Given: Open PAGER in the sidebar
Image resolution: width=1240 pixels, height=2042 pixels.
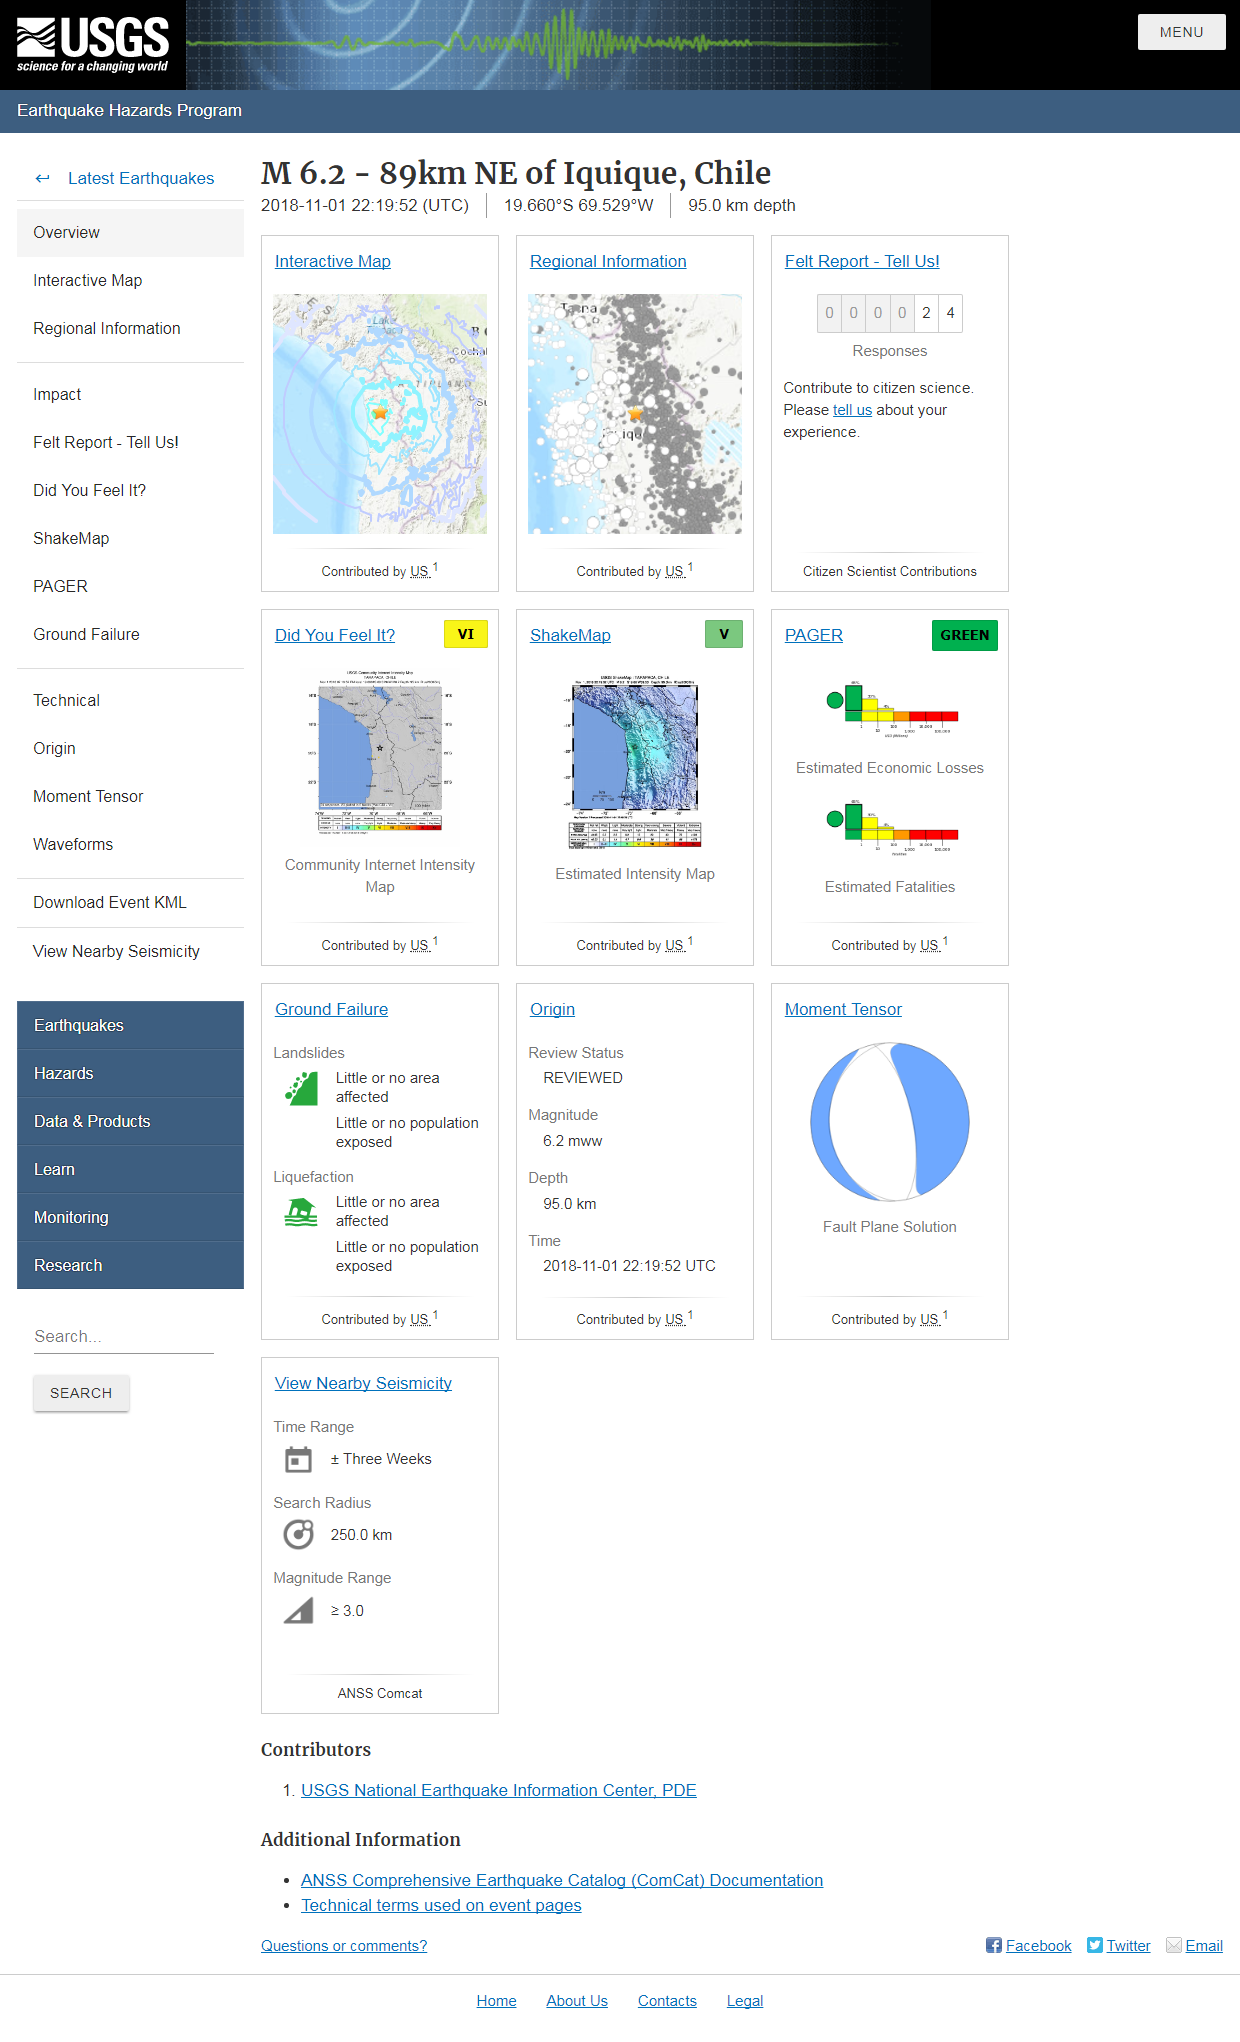Looking at the screenshot, I should coord(130,586).
